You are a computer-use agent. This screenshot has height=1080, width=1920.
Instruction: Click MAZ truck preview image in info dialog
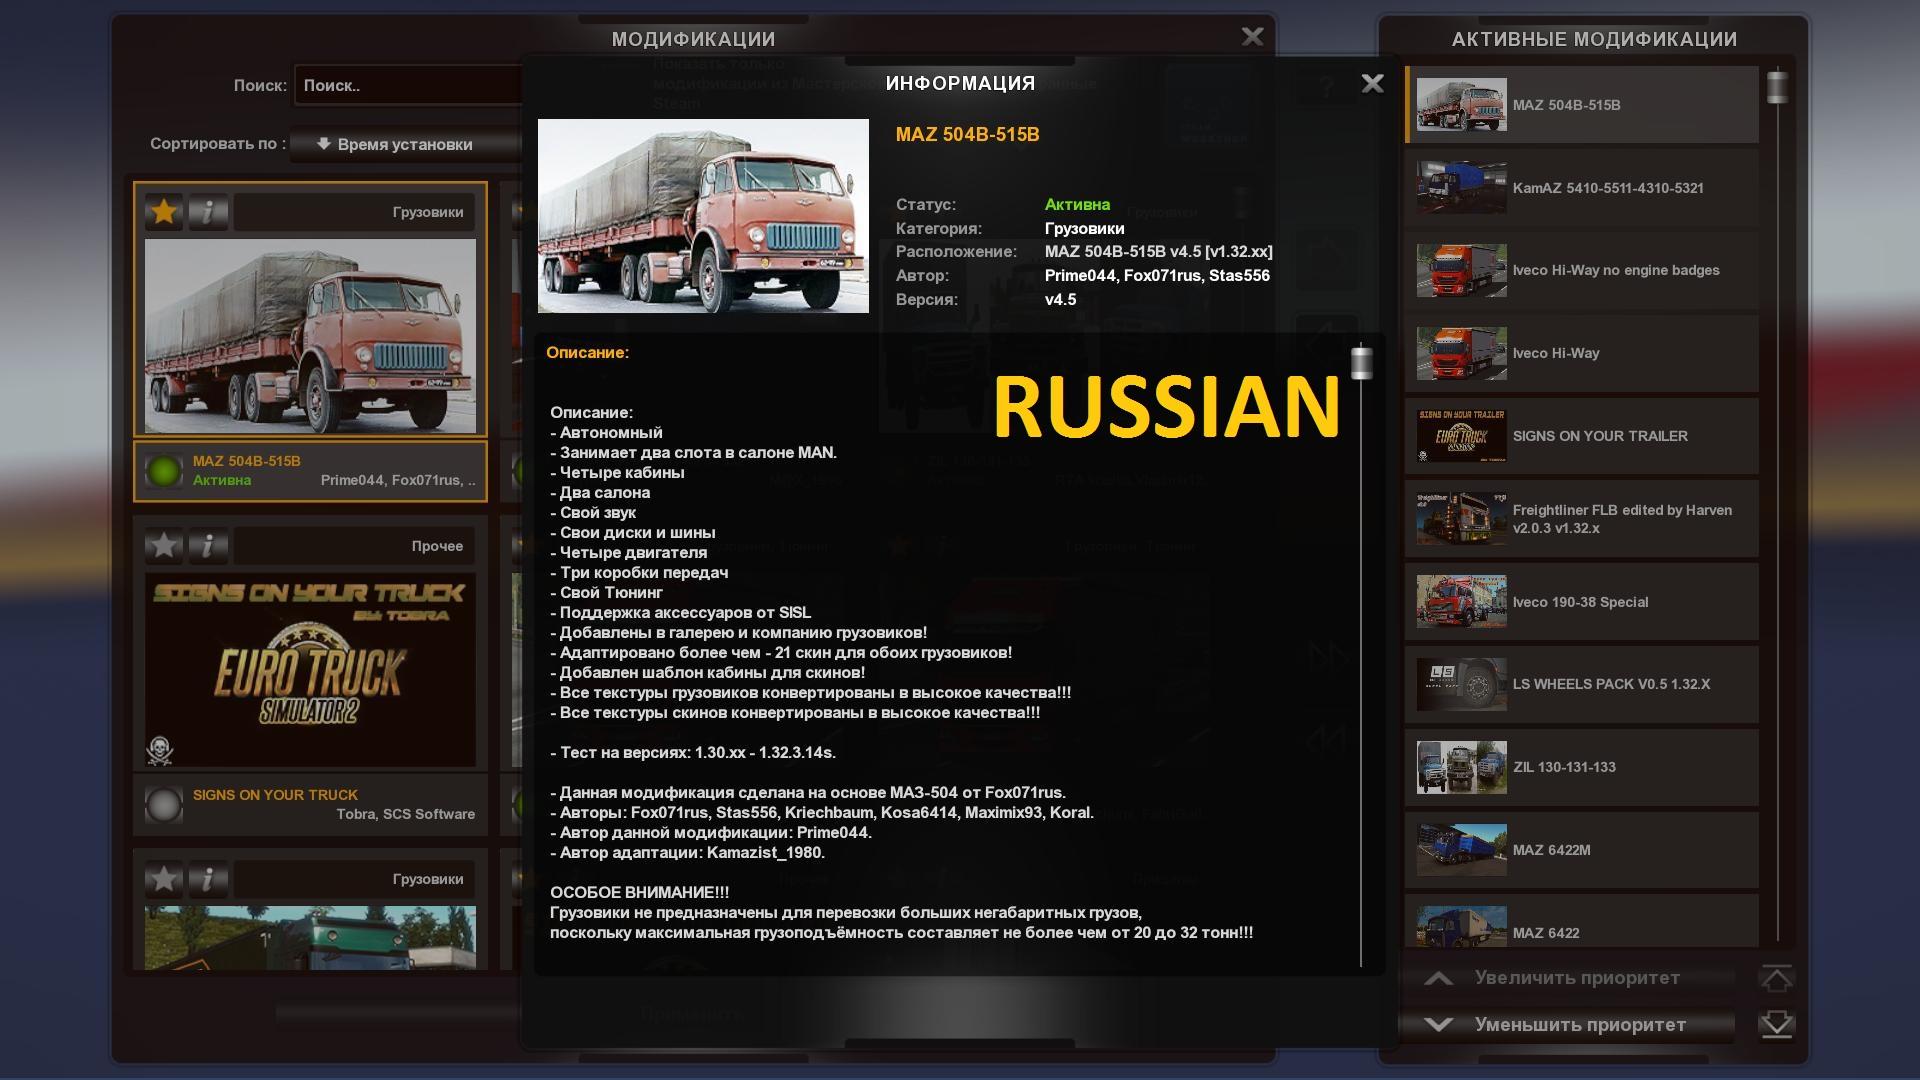click(703, 216)
